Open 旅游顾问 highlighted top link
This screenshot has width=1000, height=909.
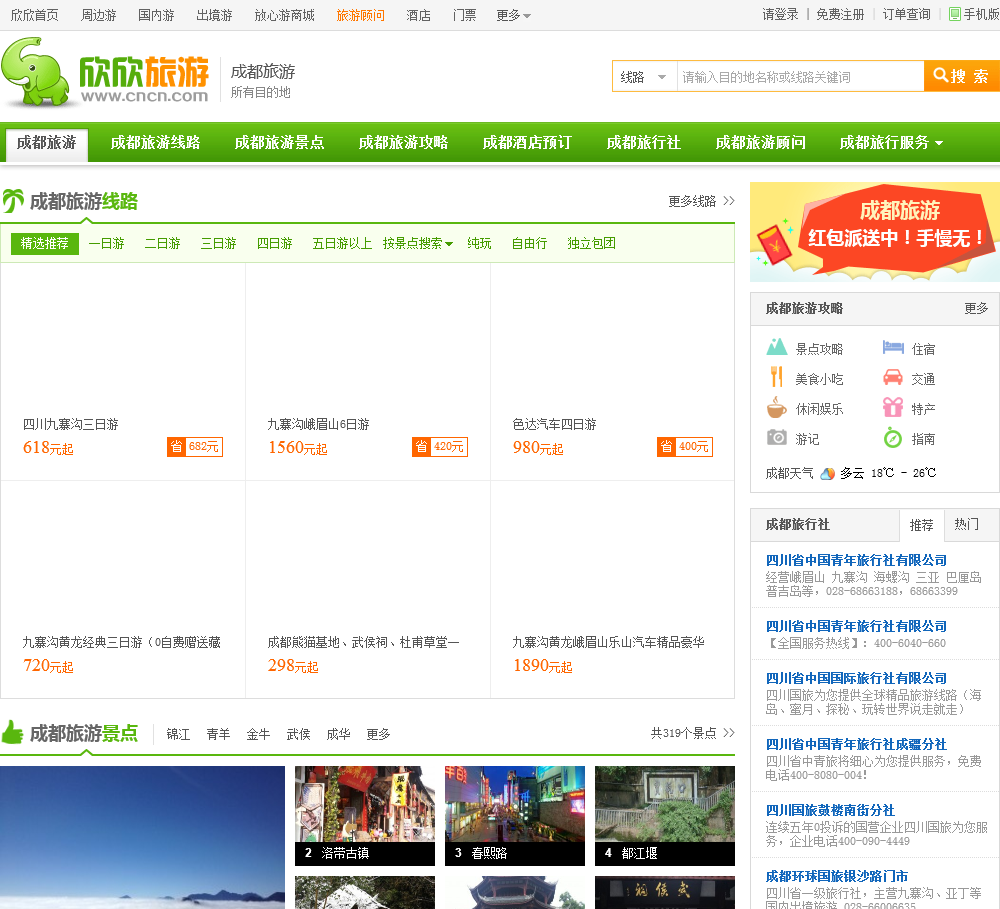(x=360, y=15)
